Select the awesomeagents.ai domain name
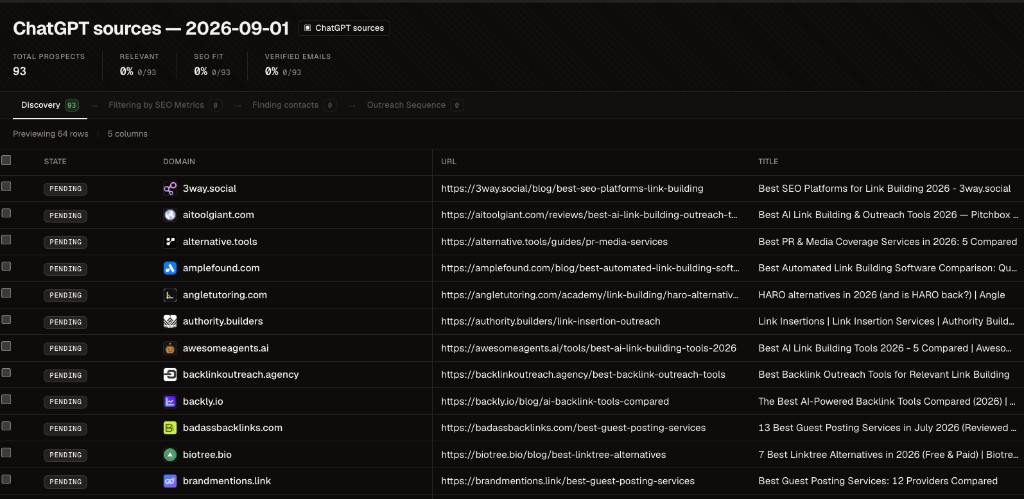The image size is (1024, 499). (225, 348)
